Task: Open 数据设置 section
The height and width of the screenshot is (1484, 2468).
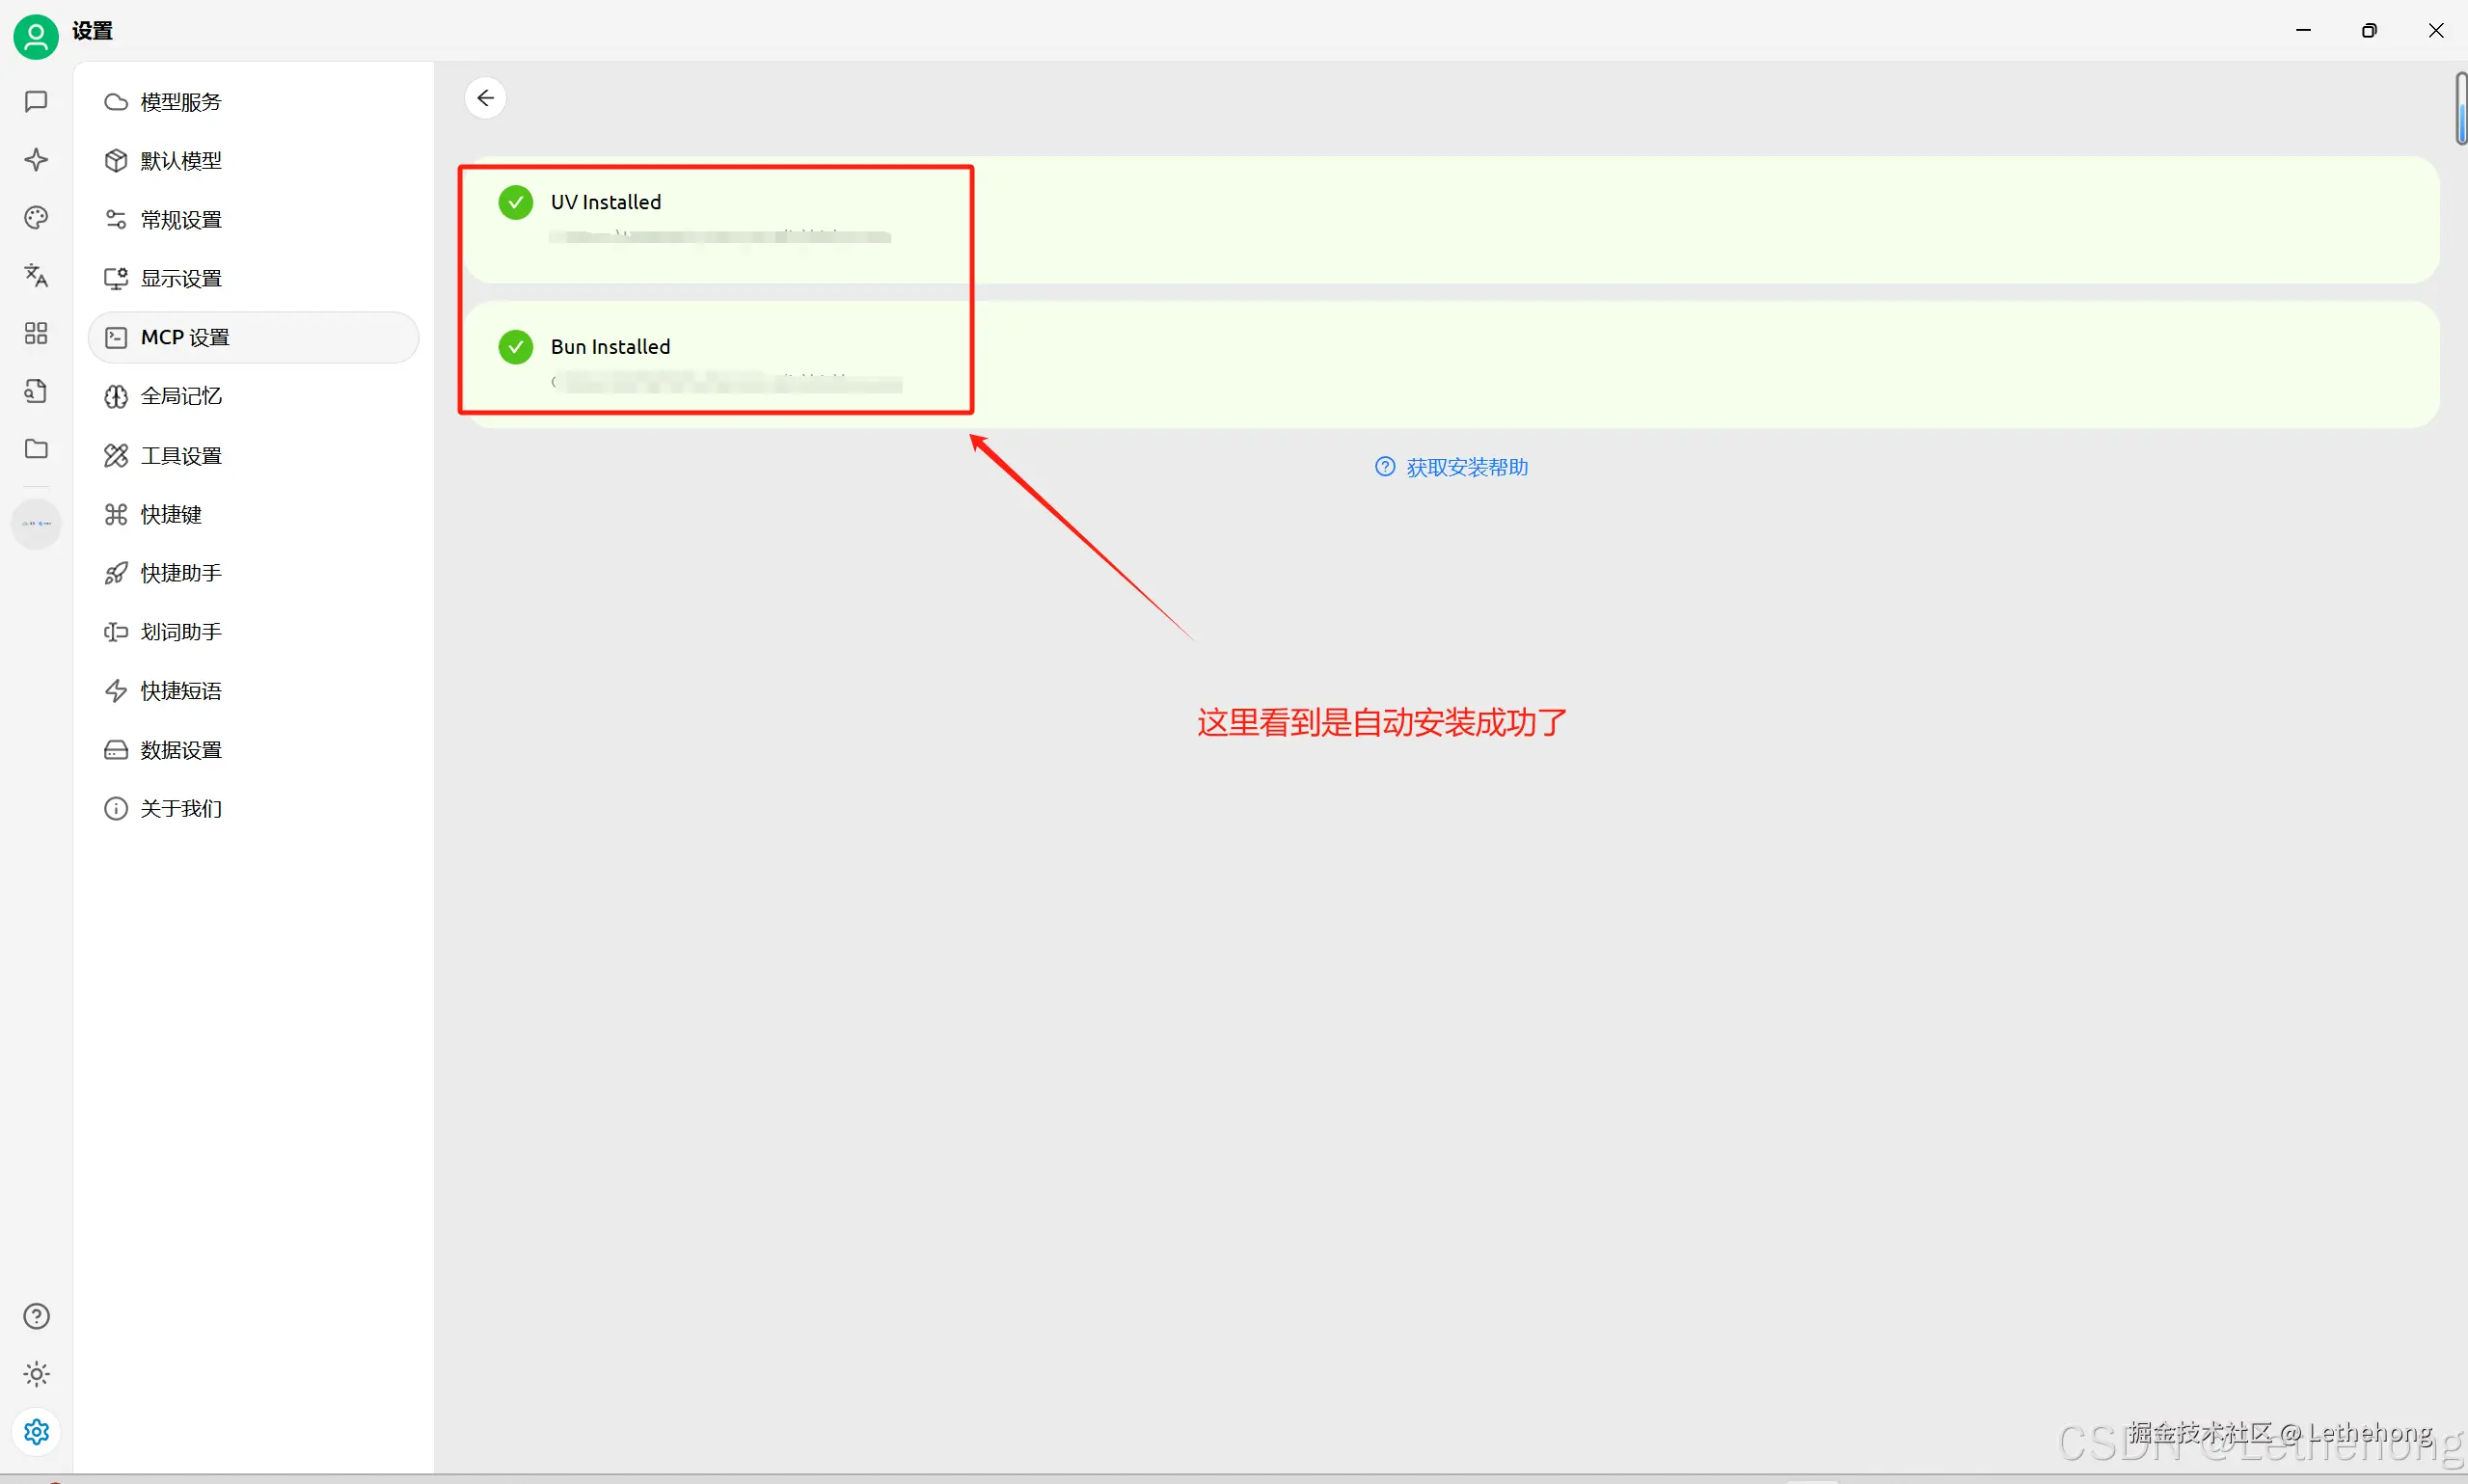Action: [x=180, y=750]
